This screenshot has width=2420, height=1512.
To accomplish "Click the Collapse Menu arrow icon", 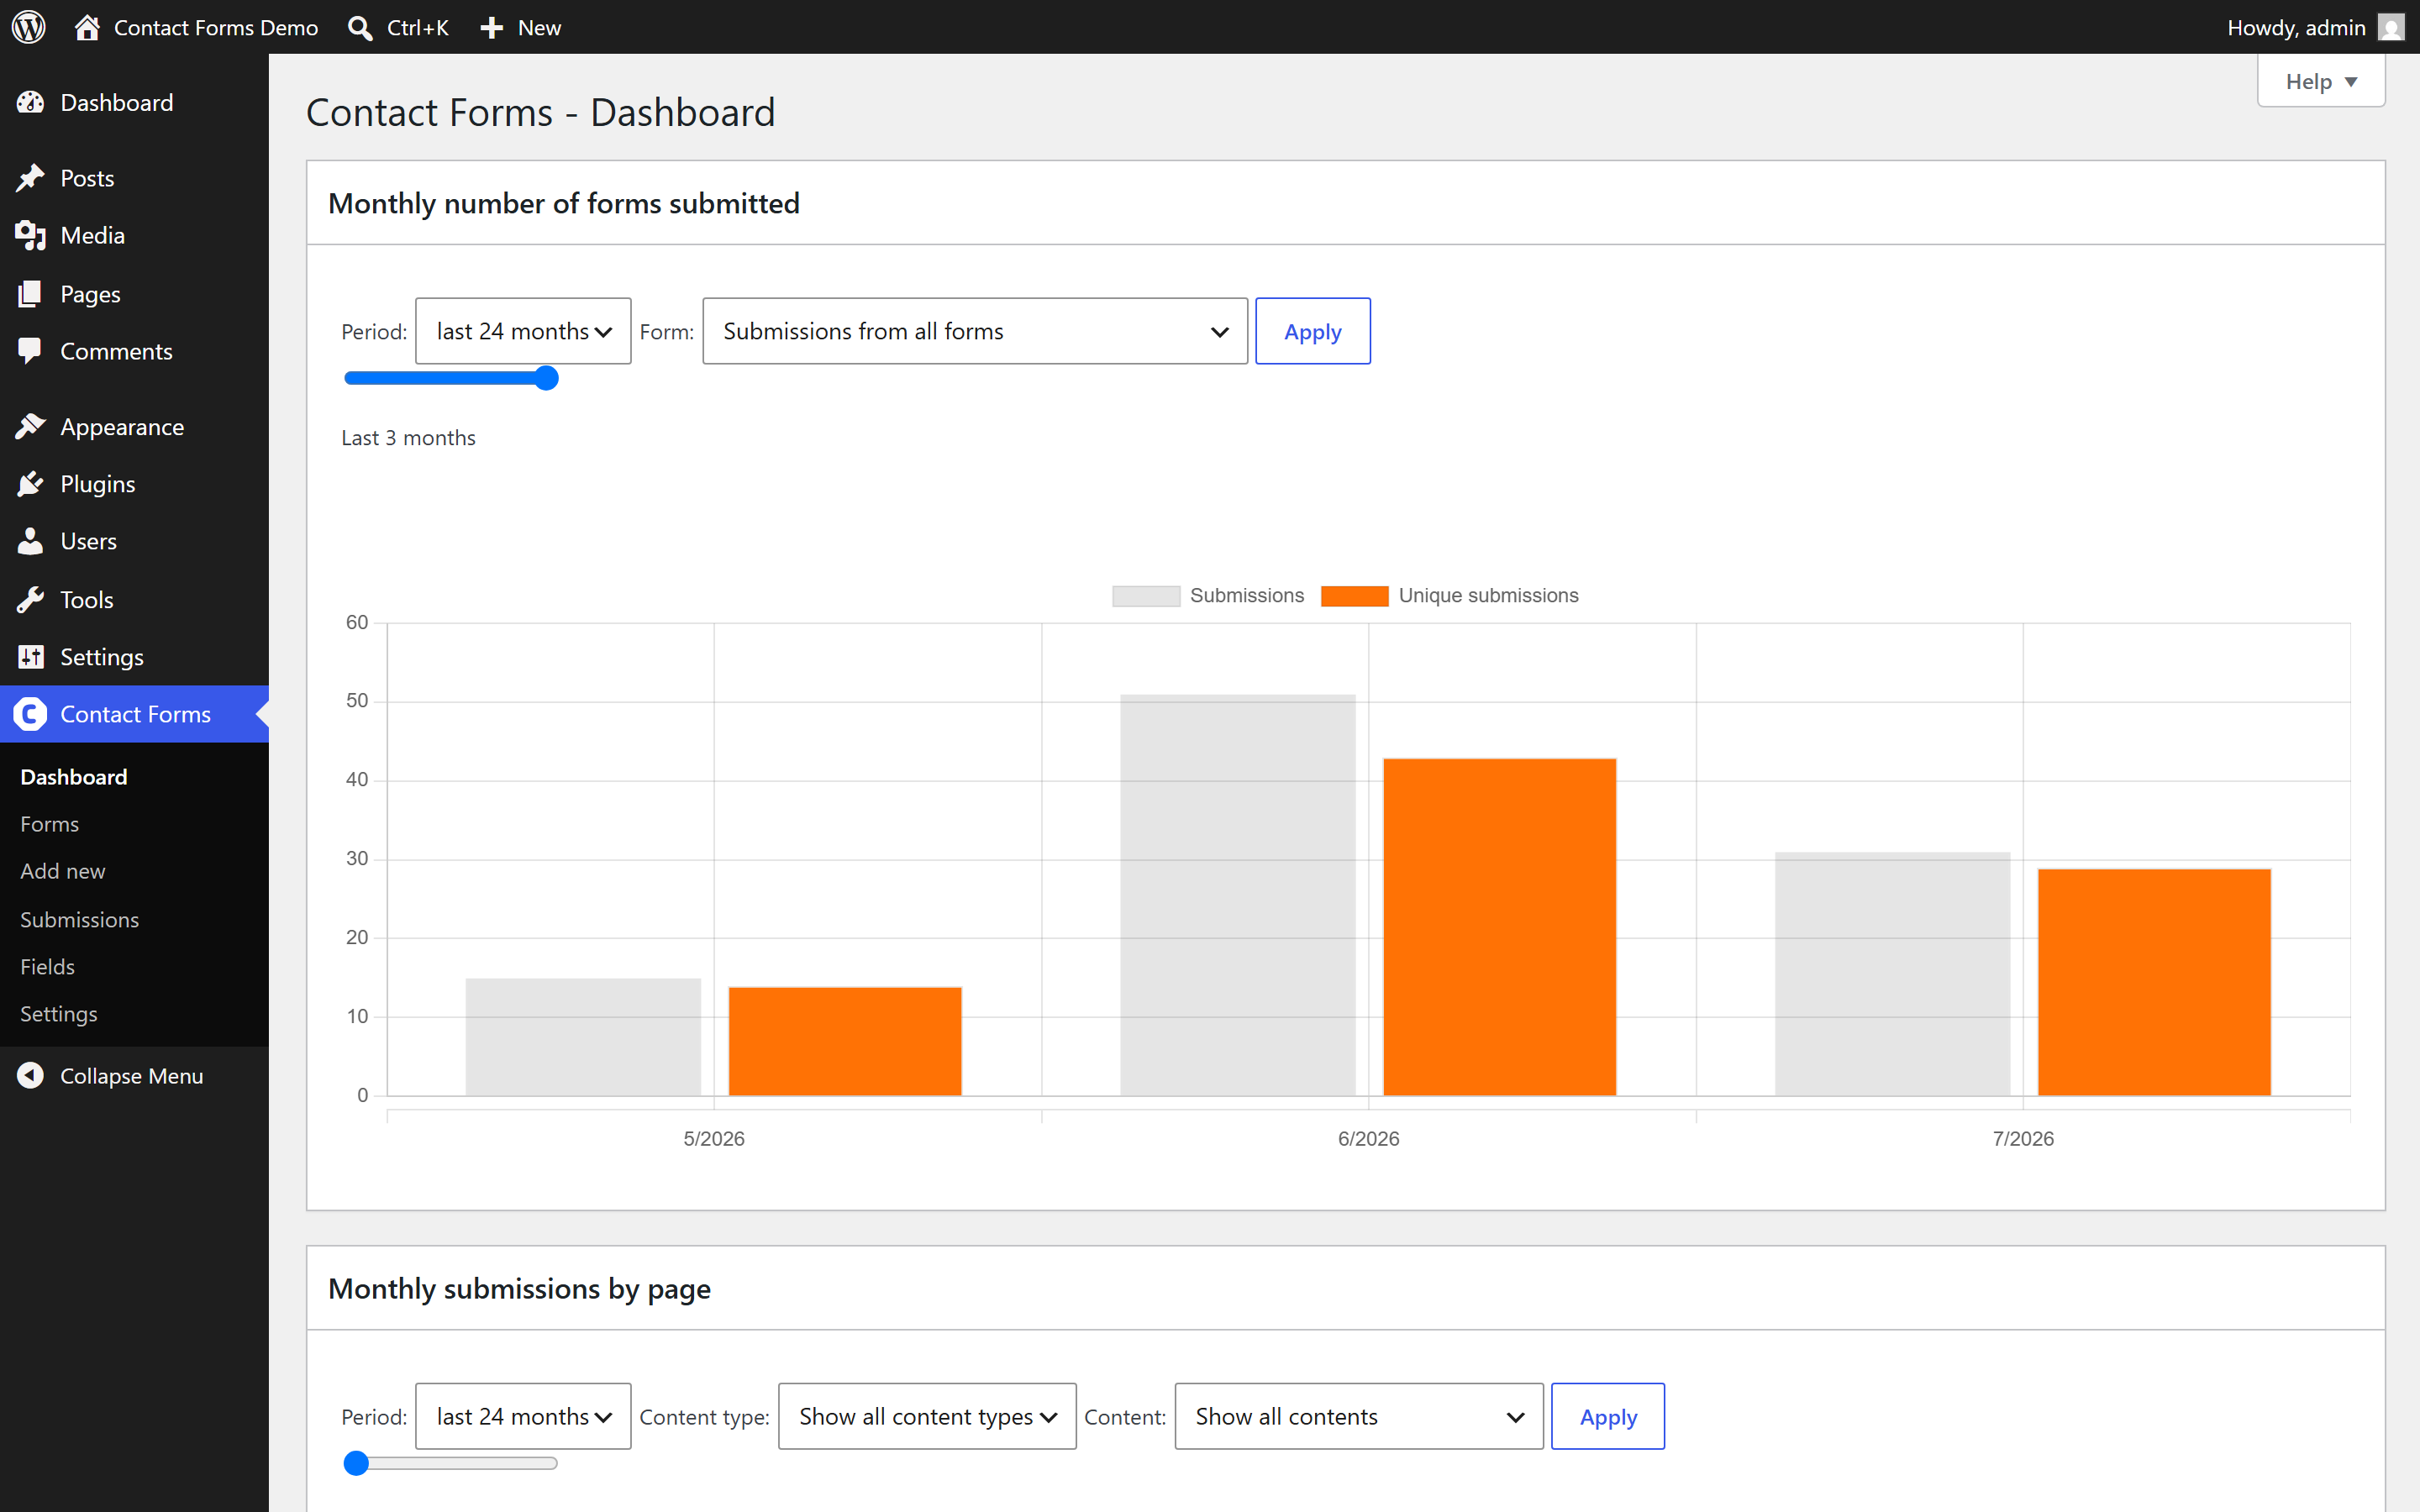I will tap(30, 1076).
